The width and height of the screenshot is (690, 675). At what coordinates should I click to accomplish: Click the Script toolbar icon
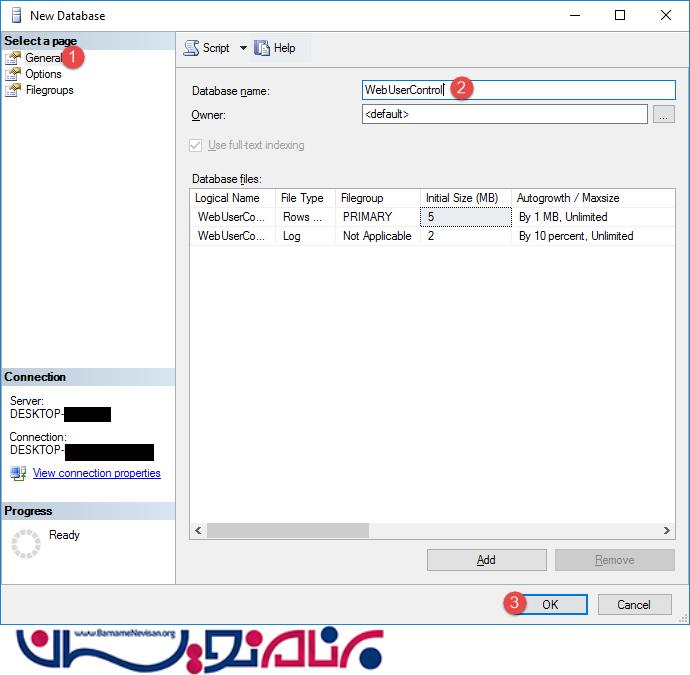[191, 48]
